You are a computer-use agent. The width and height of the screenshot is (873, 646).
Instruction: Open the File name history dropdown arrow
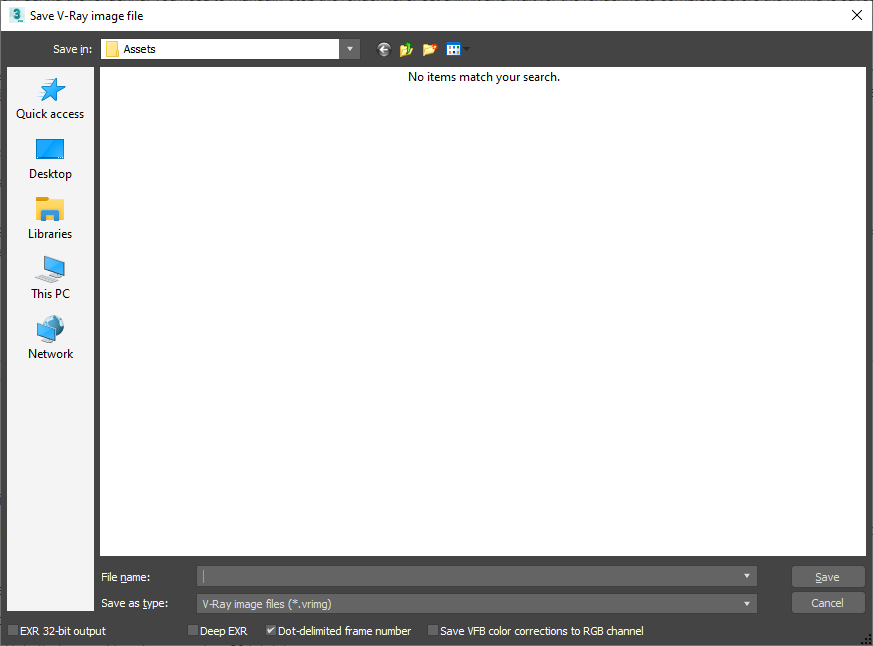[x=746, y=576]
